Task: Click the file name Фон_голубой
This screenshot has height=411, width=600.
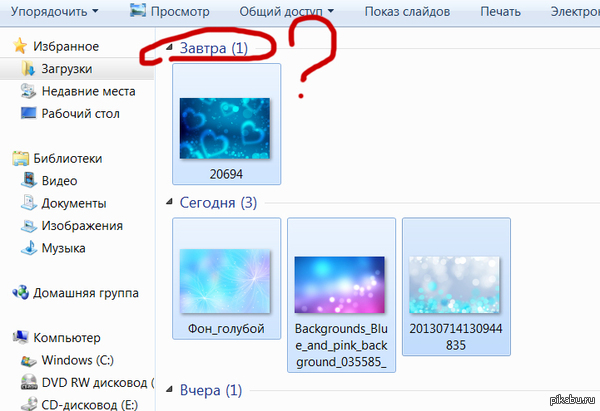Action: [x=226, y=329]
